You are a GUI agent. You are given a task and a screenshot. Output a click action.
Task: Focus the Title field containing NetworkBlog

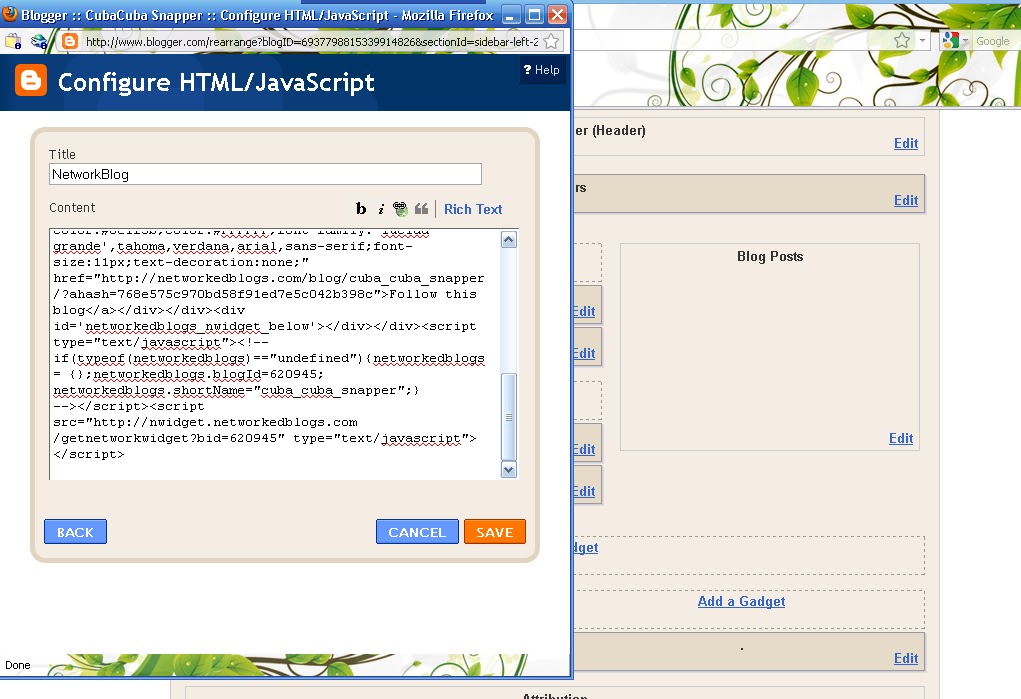tap(265, 174)
